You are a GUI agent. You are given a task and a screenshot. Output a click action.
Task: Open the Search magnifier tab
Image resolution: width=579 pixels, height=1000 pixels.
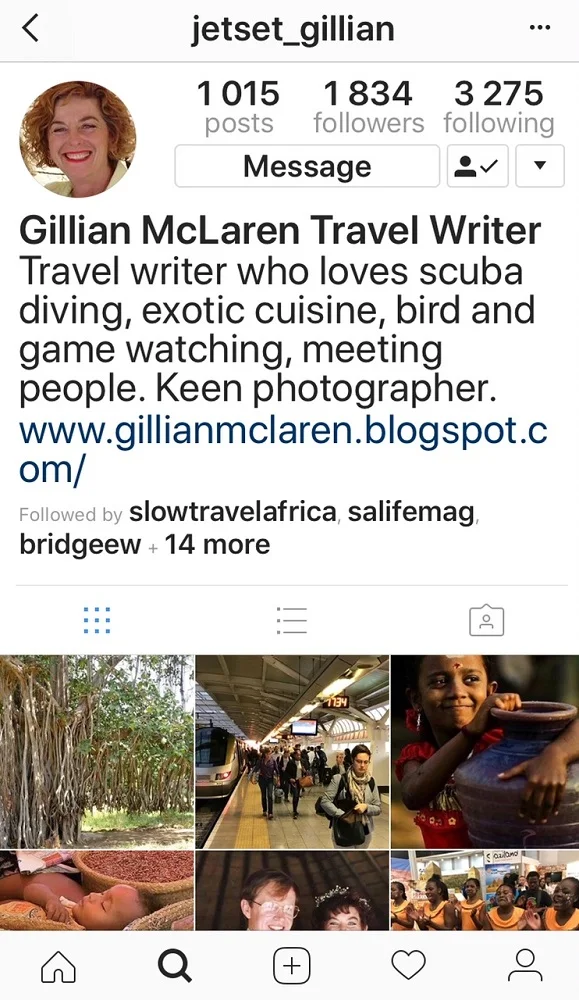[x=174, y=966]
